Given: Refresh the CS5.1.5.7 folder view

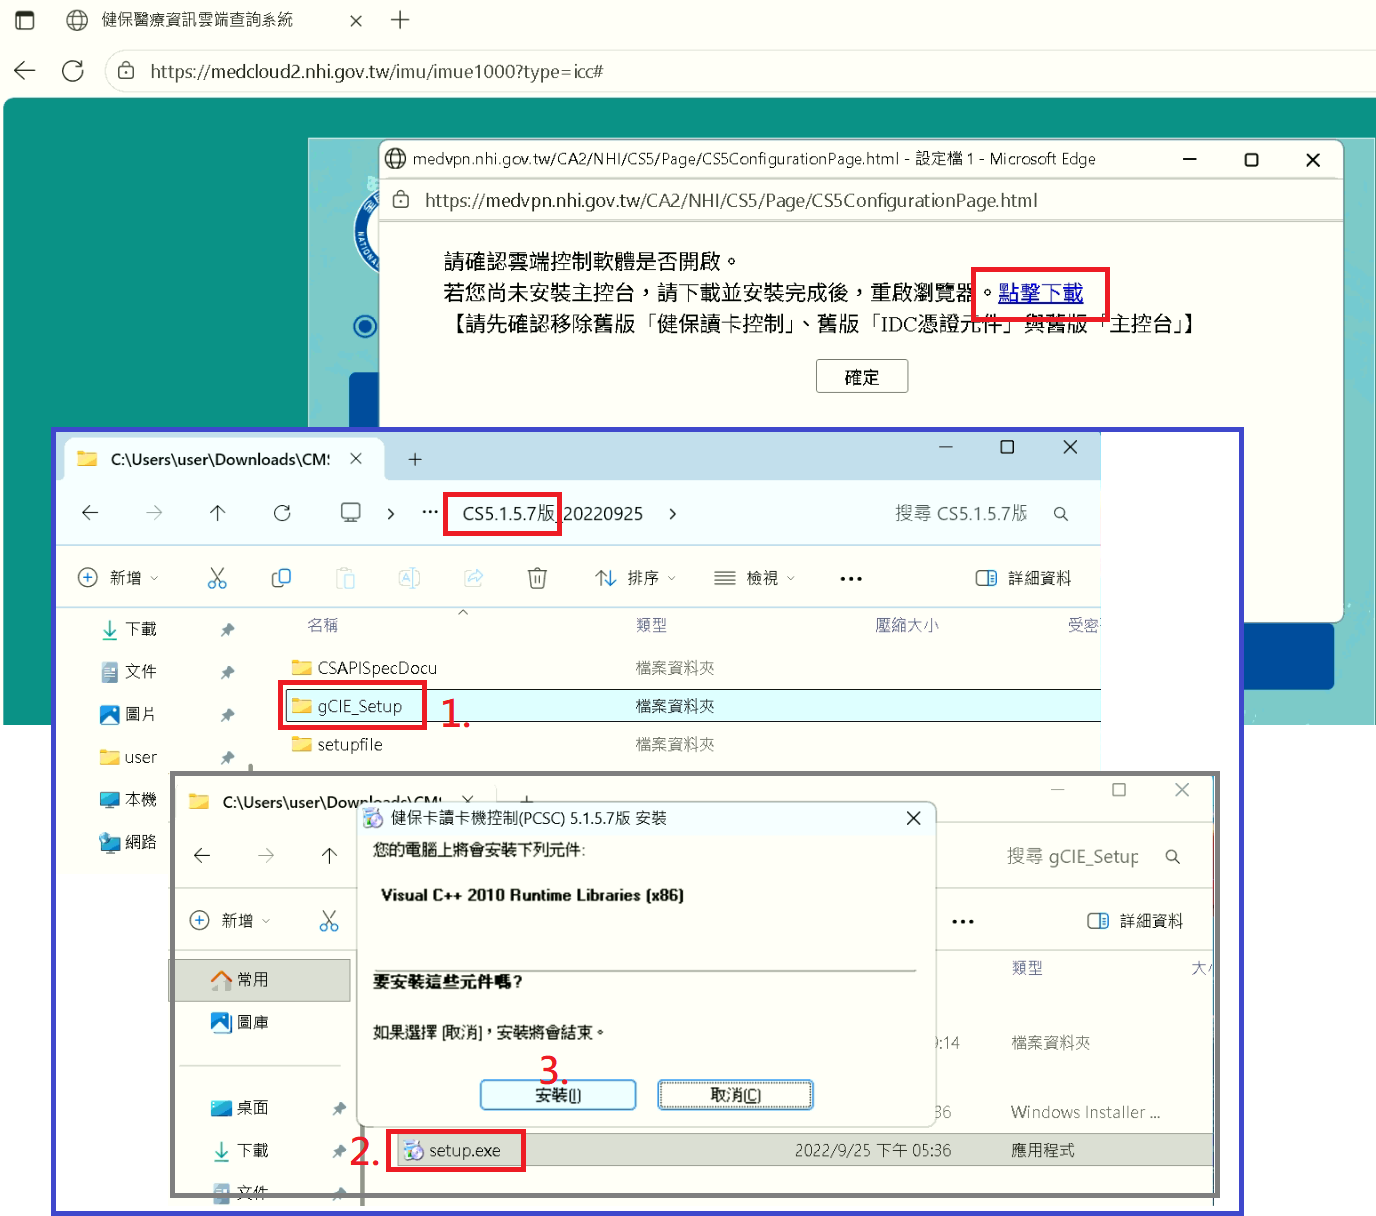Looking at the screenshot, I should coord(282,513).
